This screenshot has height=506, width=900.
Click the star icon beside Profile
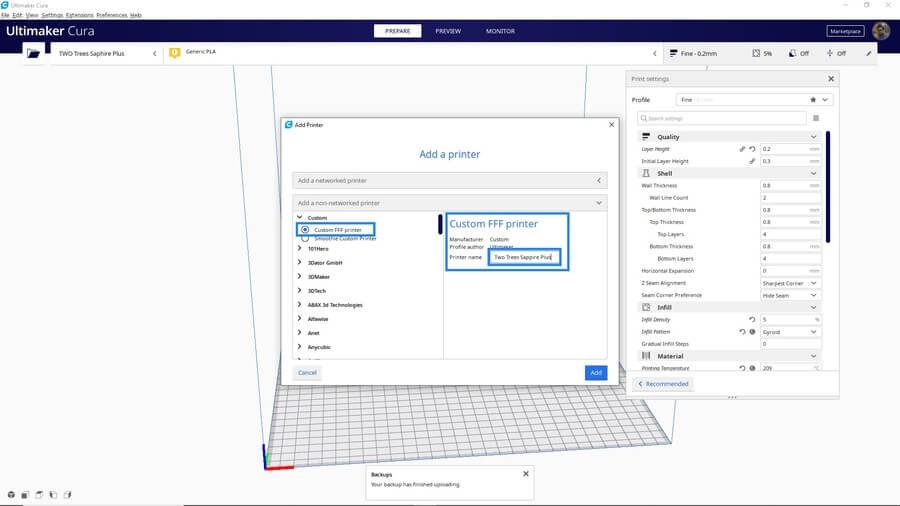click(812, 100)
